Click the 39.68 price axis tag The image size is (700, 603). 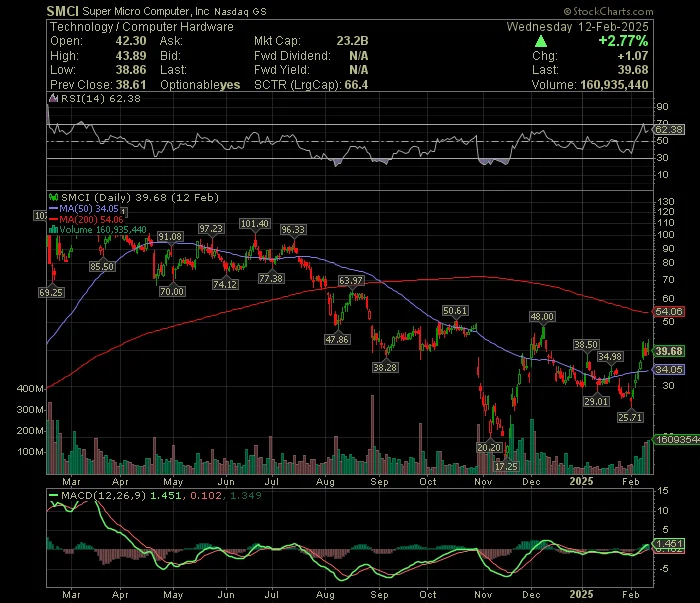tap(669, 351)
